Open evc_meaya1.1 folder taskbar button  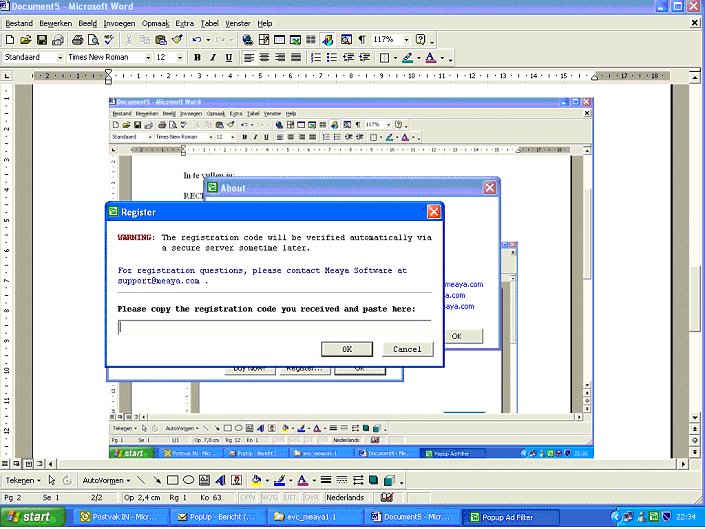pos(316,517)
